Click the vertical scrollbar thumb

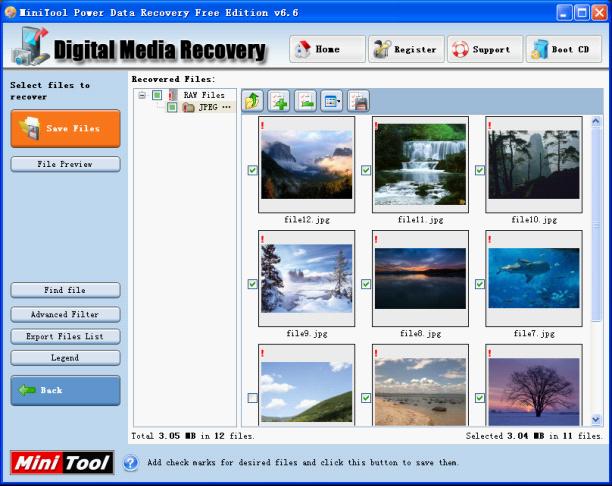click(x=596, y=224)
